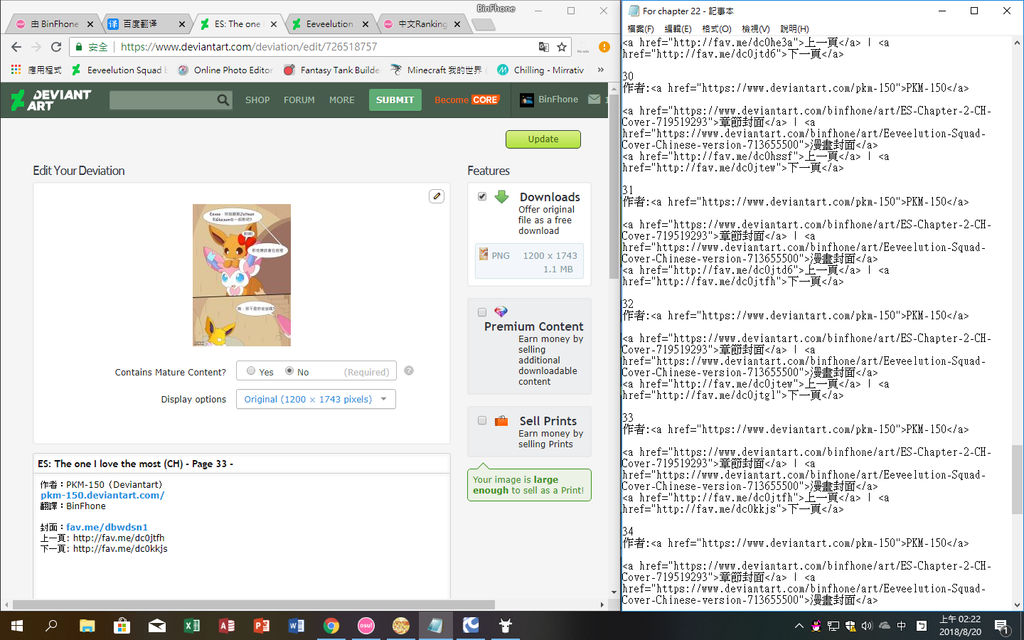
Task: Enable Sell Prints checkbox
Action: pos(482,421)
